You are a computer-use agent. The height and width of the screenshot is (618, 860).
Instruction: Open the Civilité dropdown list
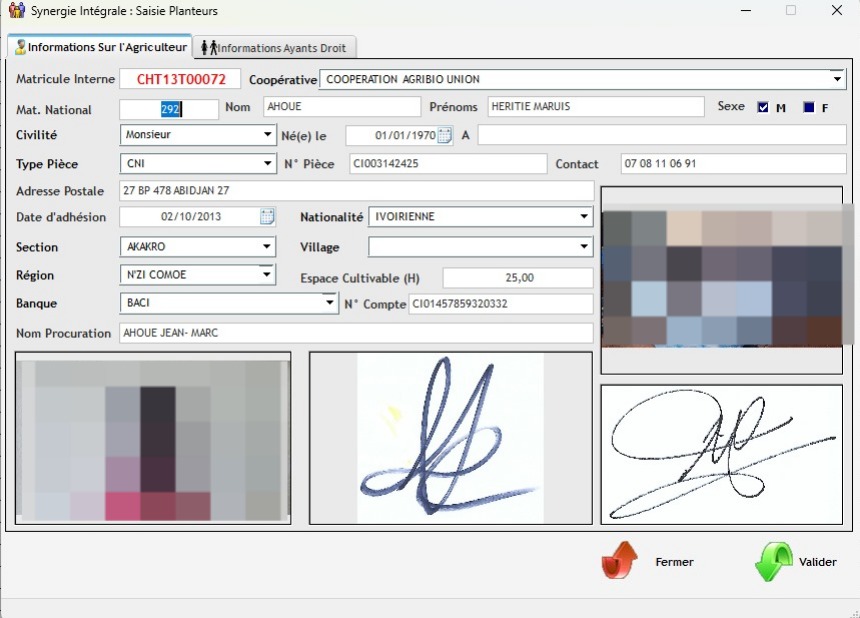(267, 135)
